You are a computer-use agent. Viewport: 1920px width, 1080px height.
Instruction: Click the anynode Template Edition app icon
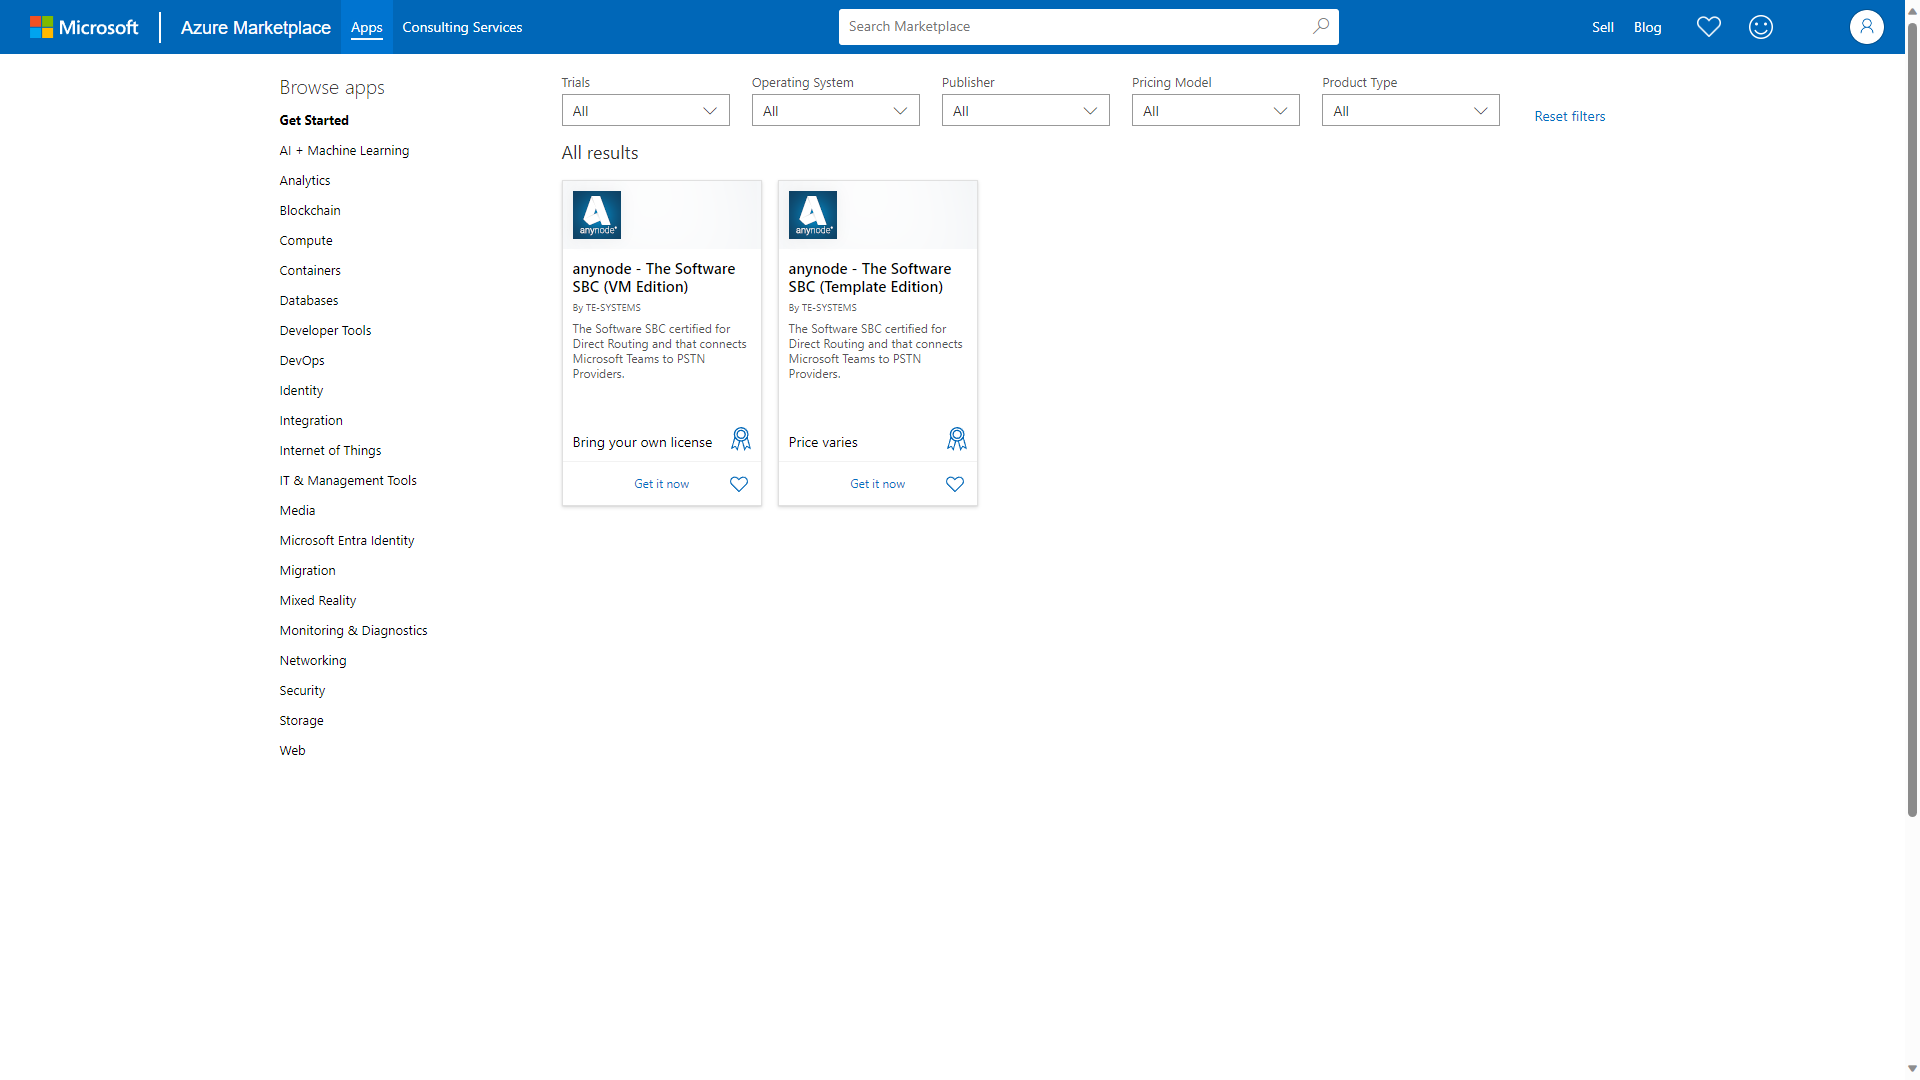click(812, 215)
